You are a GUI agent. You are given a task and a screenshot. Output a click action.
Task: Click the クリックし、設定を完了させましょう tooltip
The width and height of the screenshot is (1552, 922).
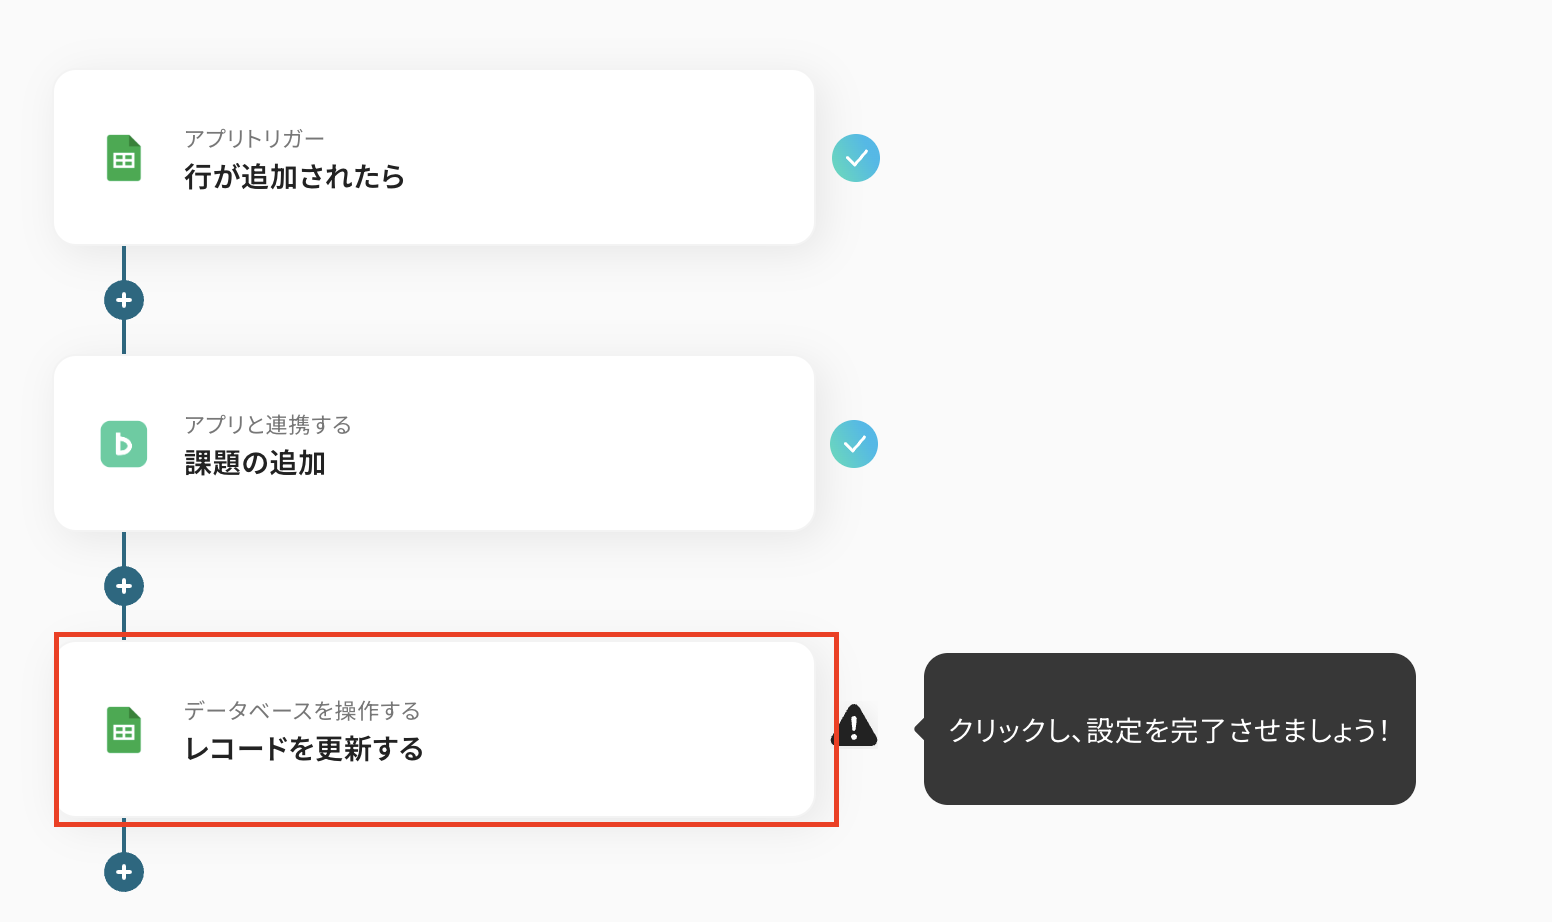(x=1168, y=730)
